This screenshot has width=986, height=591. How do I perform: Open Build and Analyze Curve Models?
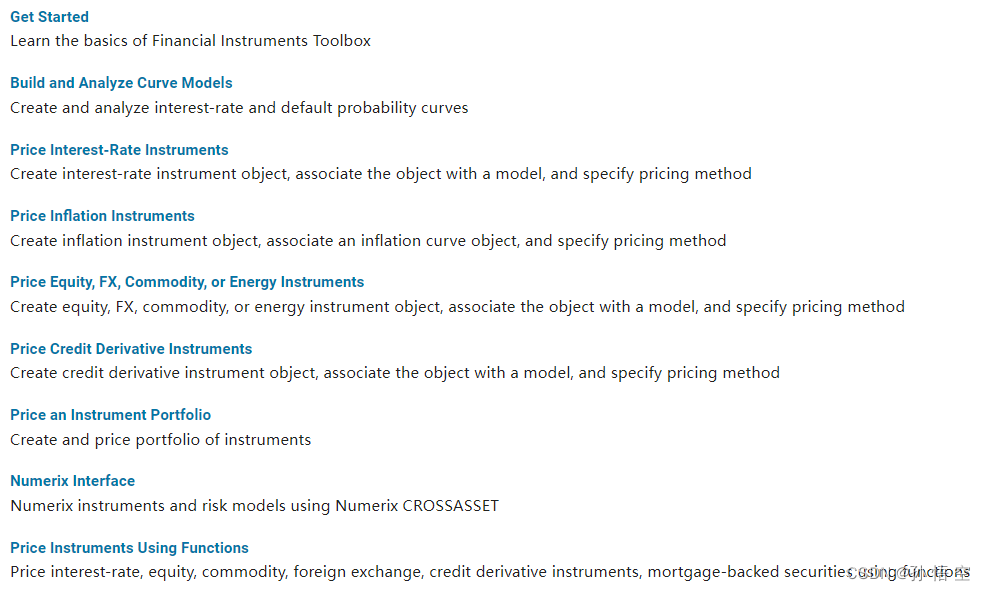[x=121, y=83]
